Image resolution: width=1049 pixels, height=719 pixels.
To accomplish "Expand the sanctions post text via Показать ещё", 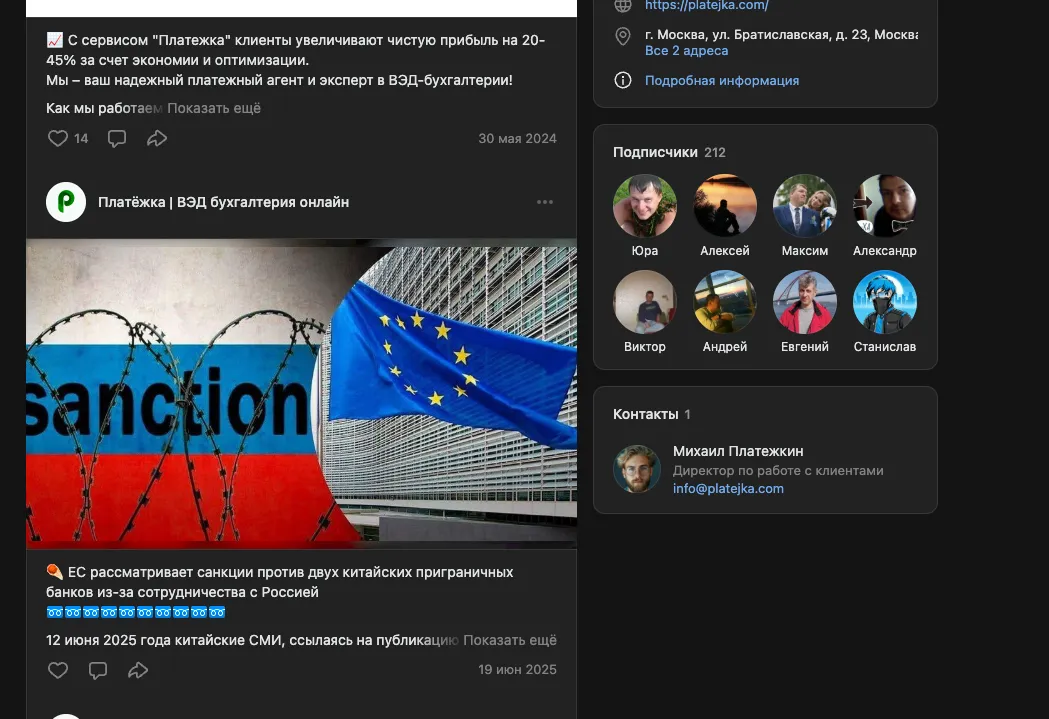I will point(510,640).
